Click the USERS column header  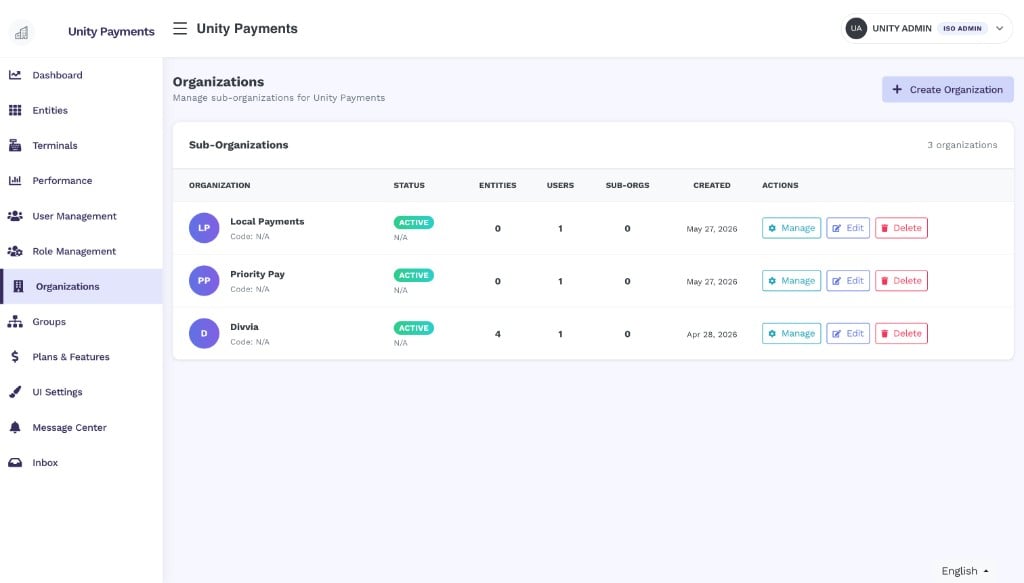(x=560, y=185)
